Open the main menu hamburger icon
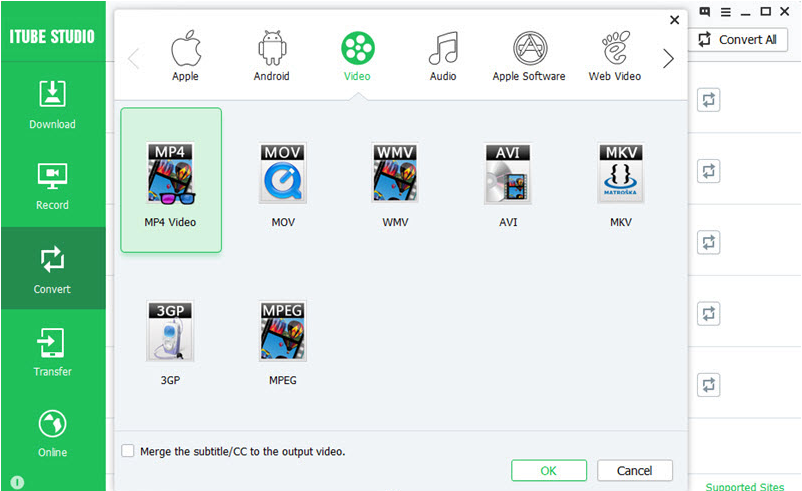Viewport: 802px width, 491px height. click(725, 12)
